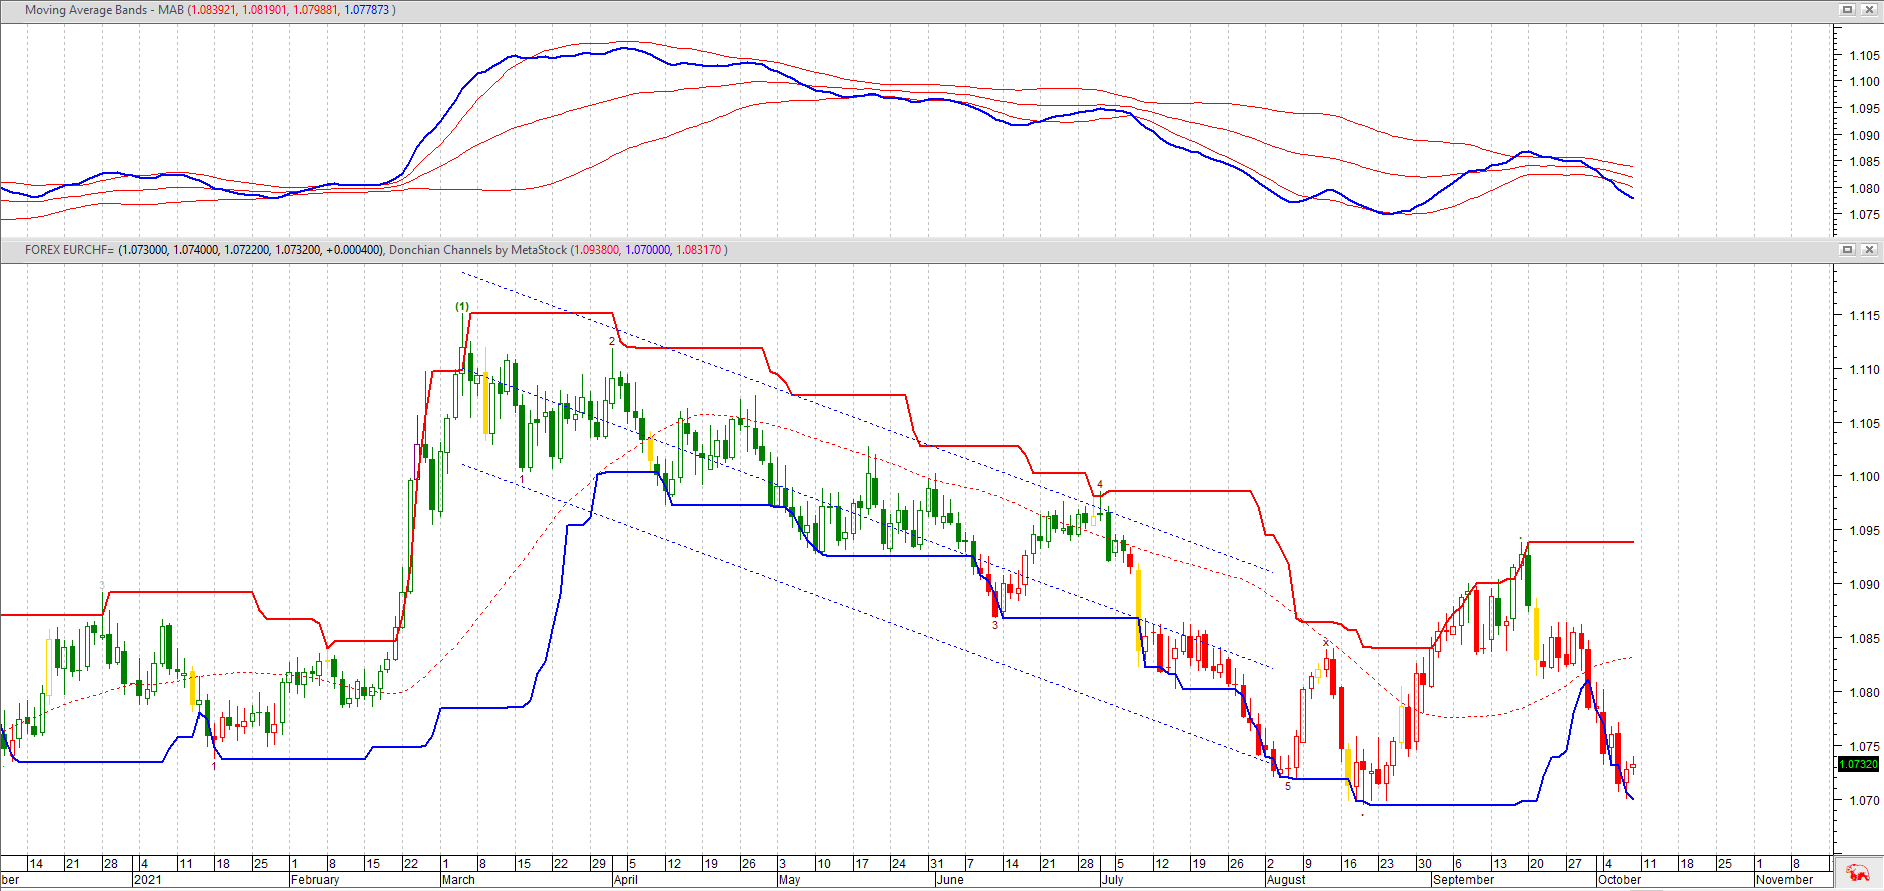This screenshot has width=1884, height=891.
Task: Select the (1) wave label at the March peak
Action: [x=462, y=306]
